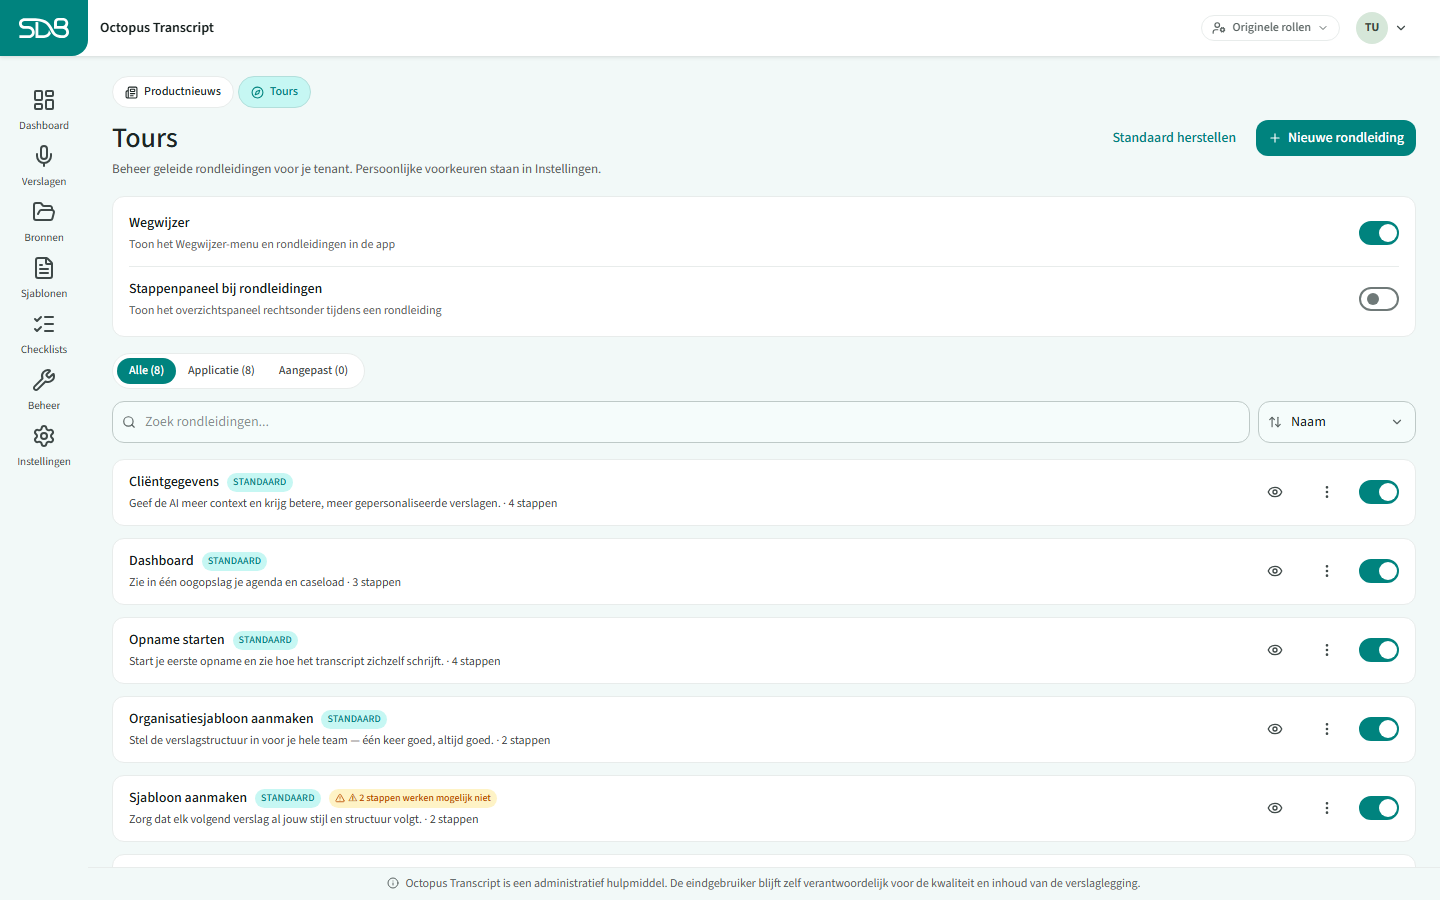The width and height of the screenshot is (1440, 900).
Task: Click the Organisatiesjabloon aanmaken tour title
Action: 221,719
